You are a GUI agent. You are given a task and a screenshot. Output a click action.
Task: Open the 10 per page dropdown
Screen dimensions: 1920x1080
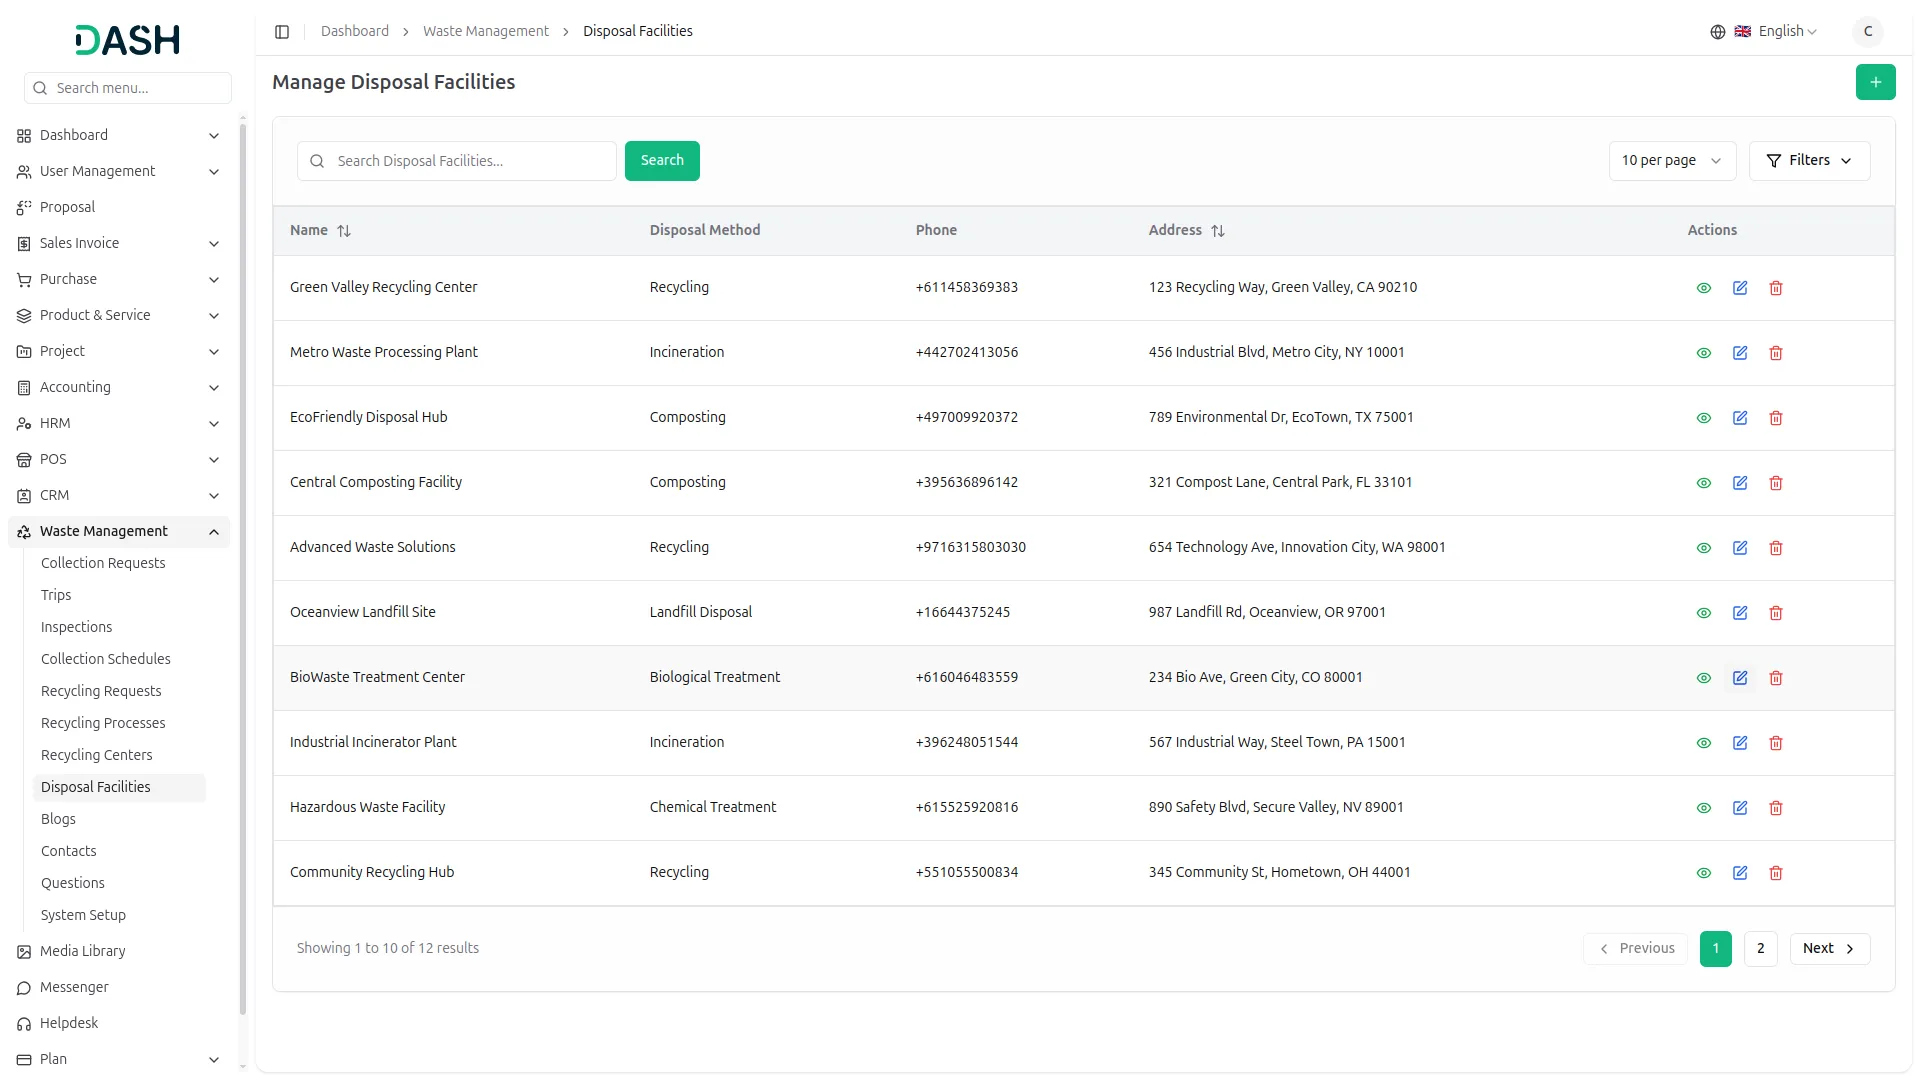click(x=1671, y=161)
